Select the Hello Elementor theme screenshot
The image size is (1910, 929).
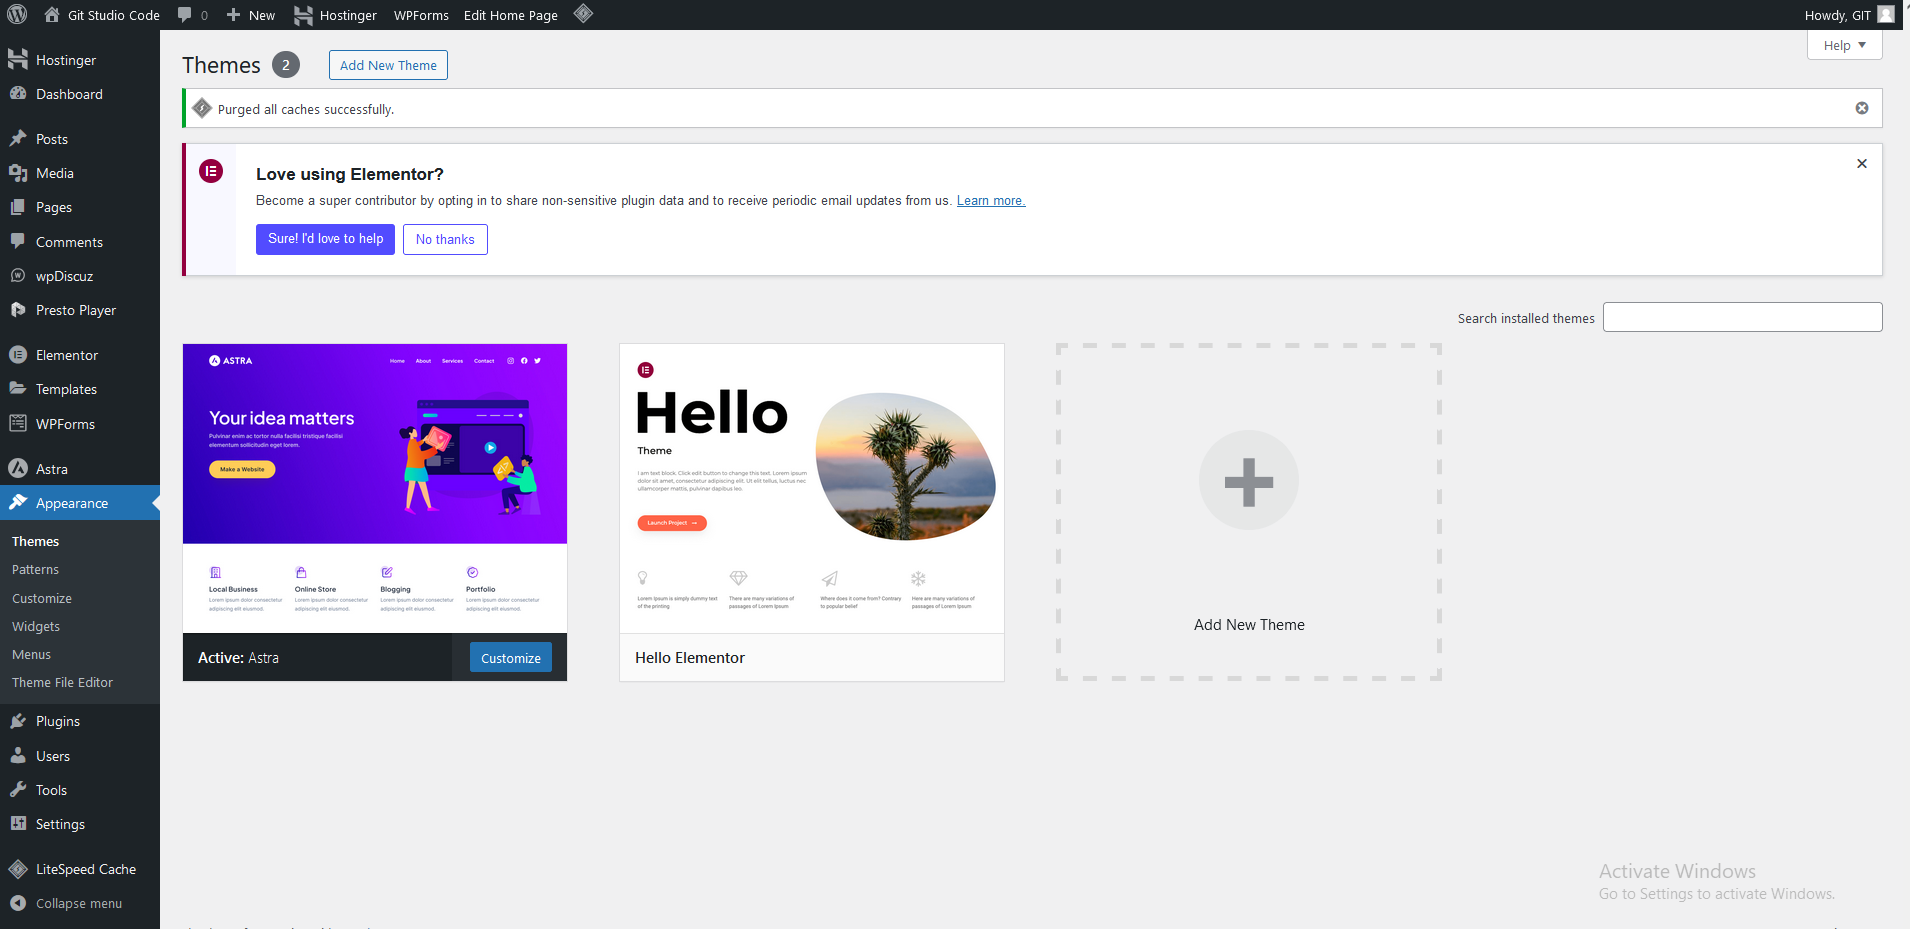(812, 488)
